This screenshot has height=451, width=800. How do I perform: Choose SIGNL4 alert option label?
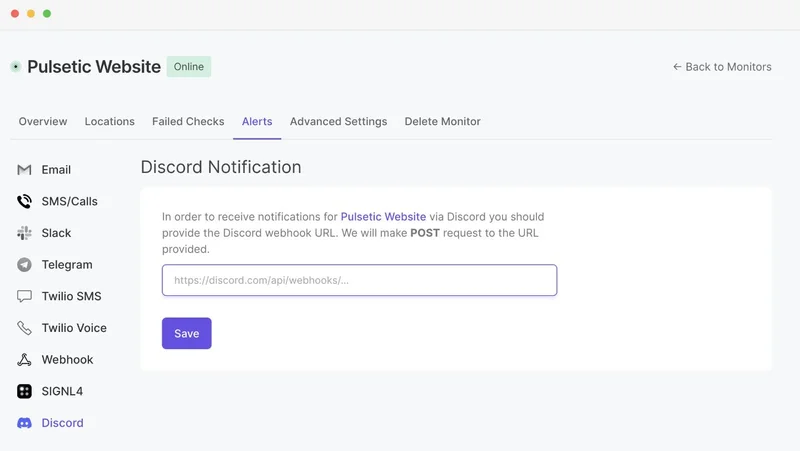[x=62, y=391]
